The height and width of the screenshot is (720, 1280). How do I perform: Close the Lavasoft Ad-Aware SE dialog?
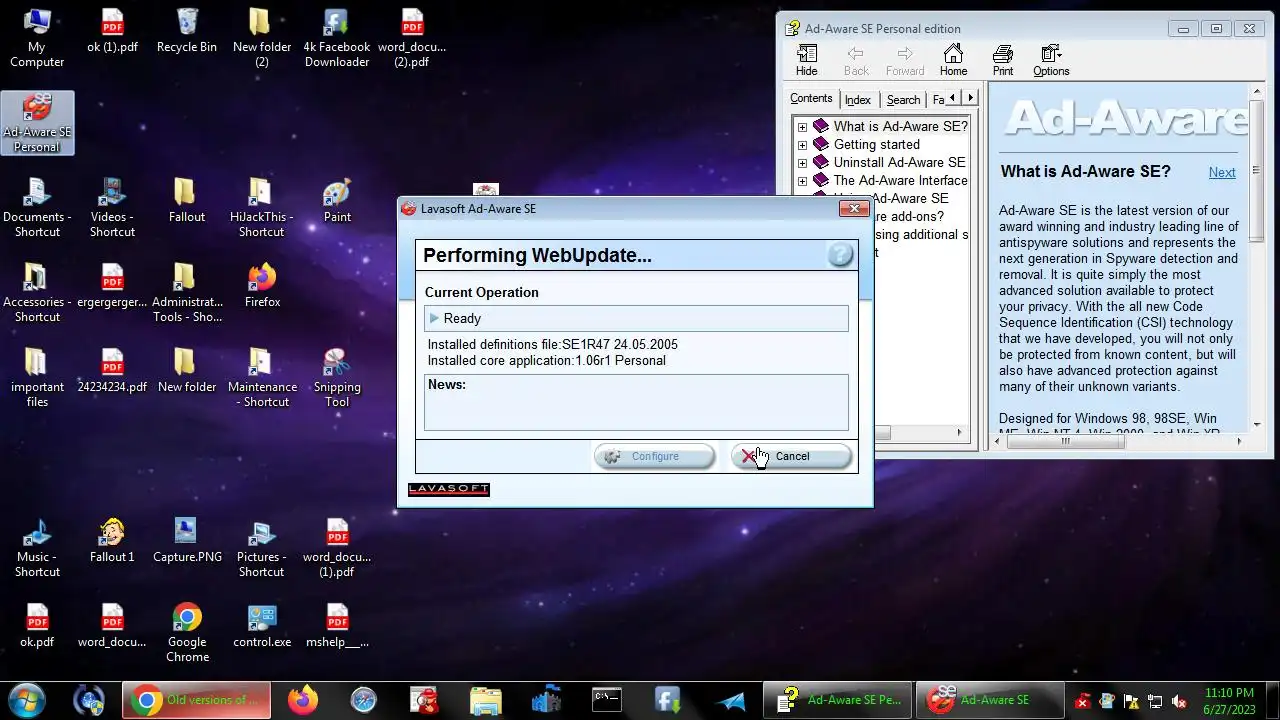[854, 208]
